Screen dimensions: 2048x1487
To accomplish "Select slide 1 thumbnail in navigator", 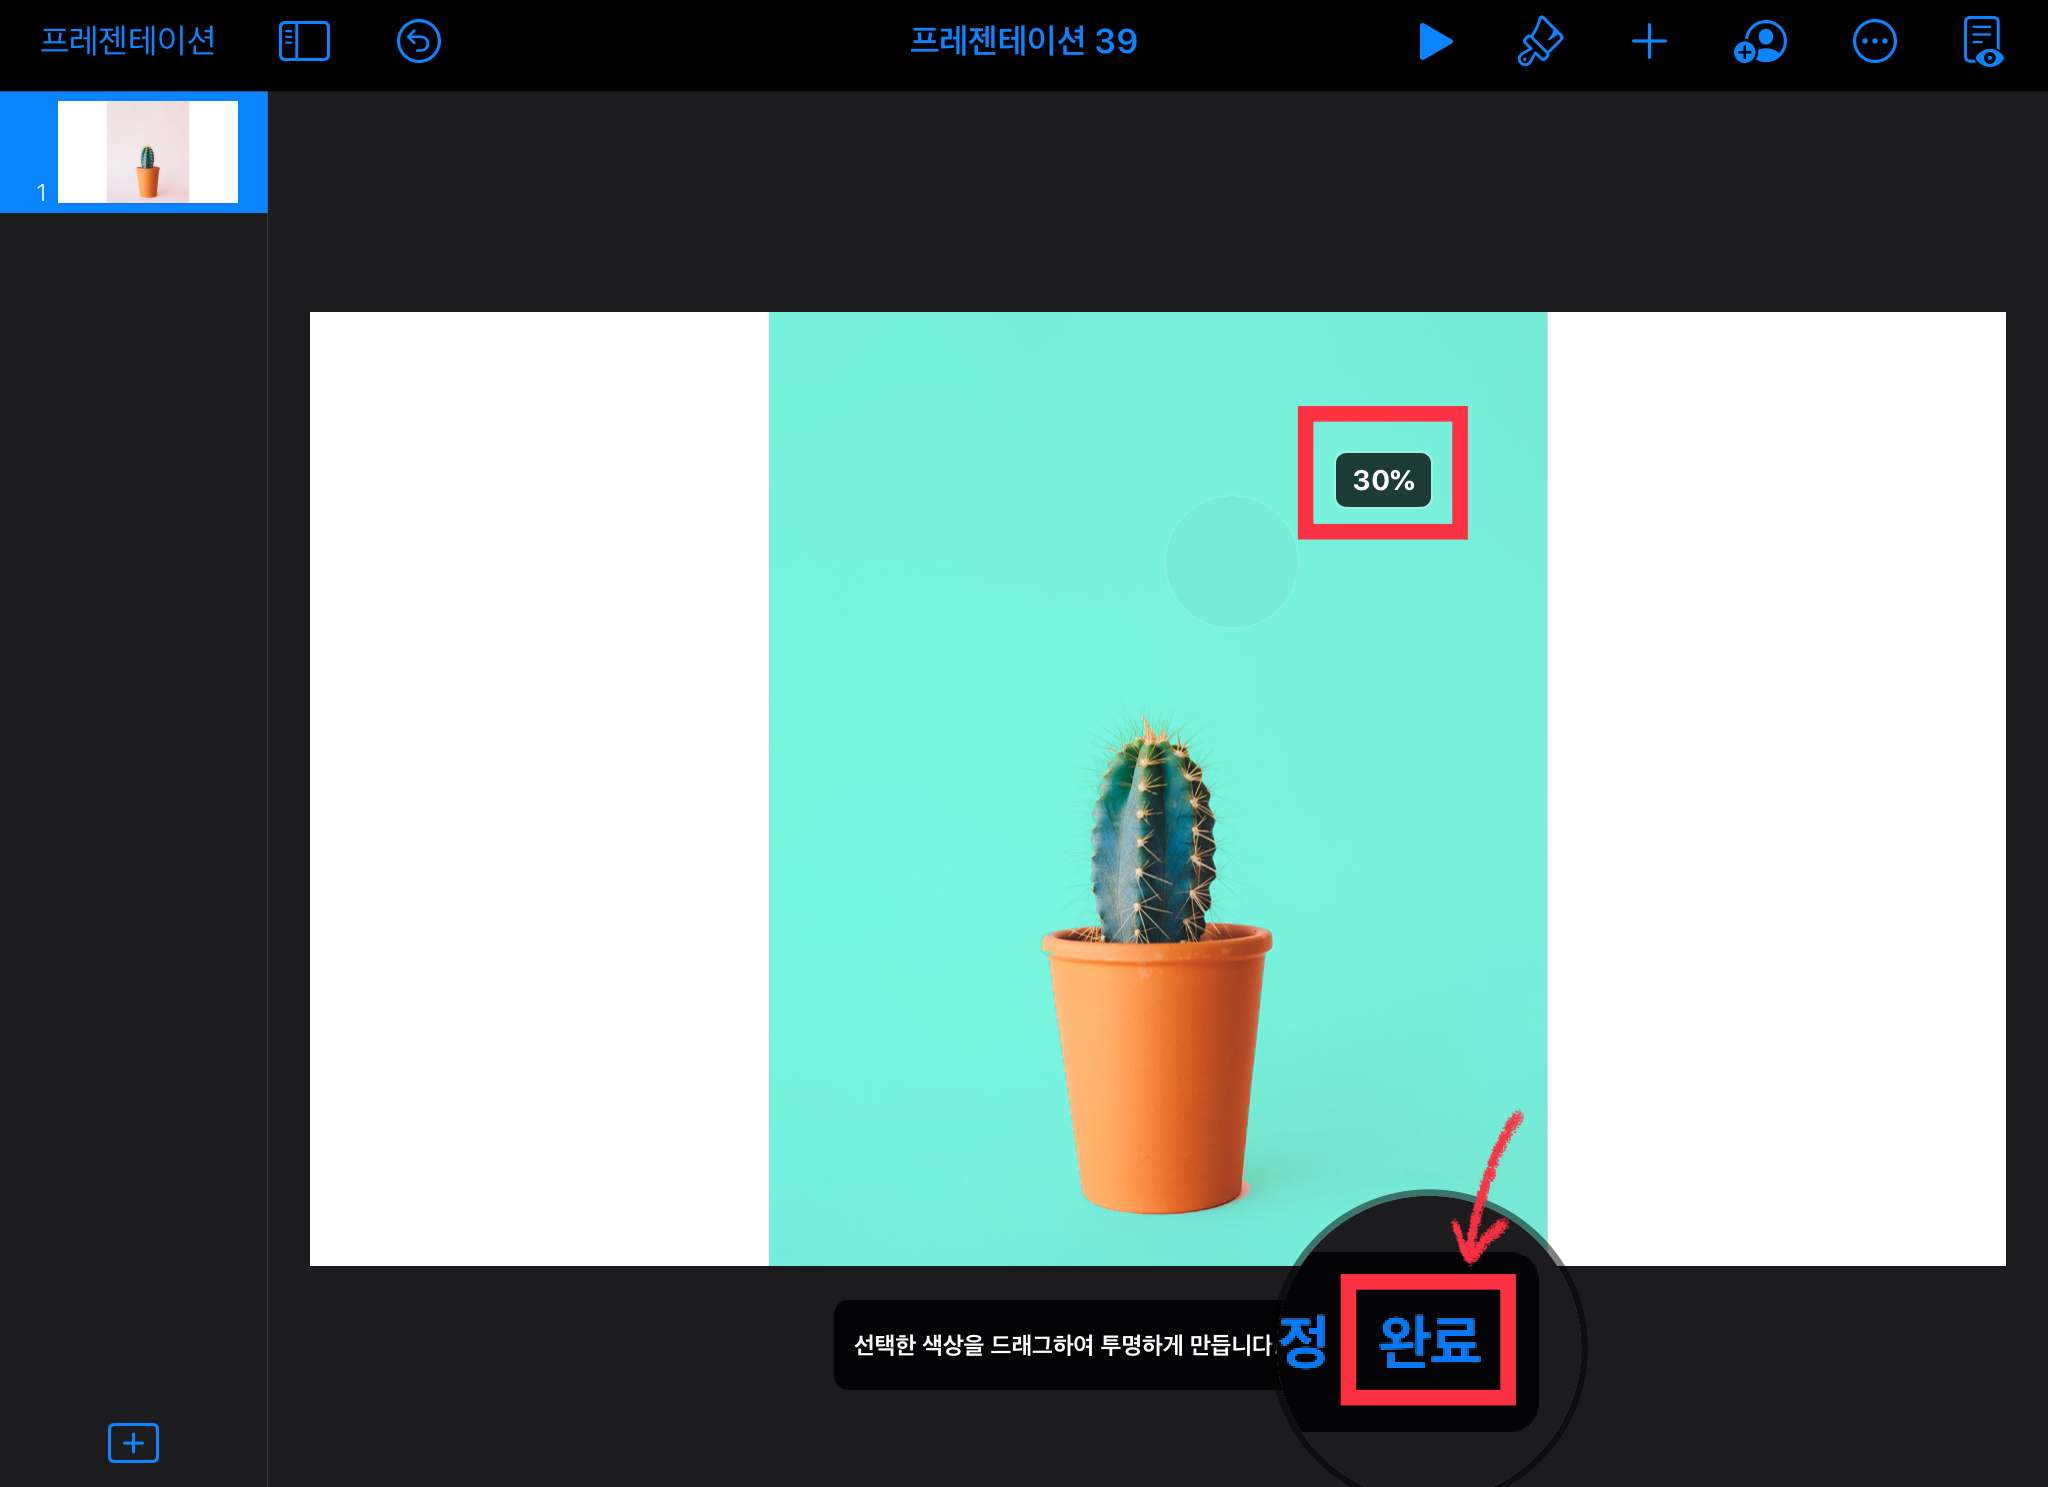I will 148,152.
